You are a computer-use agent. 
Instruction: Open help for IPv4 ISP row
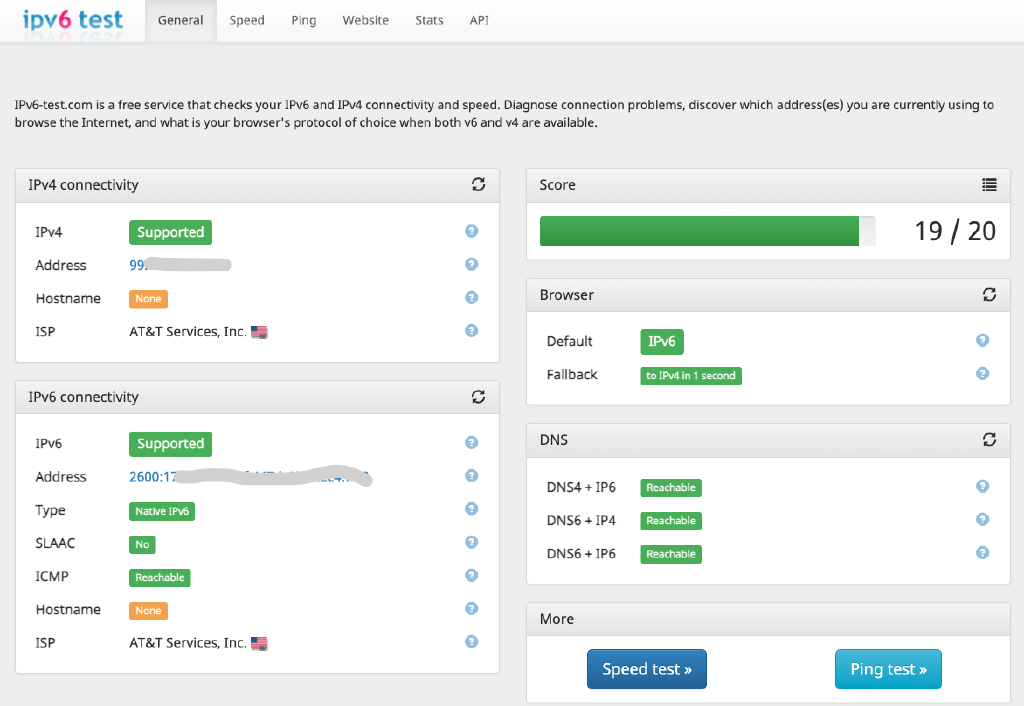tap(472, 330)
